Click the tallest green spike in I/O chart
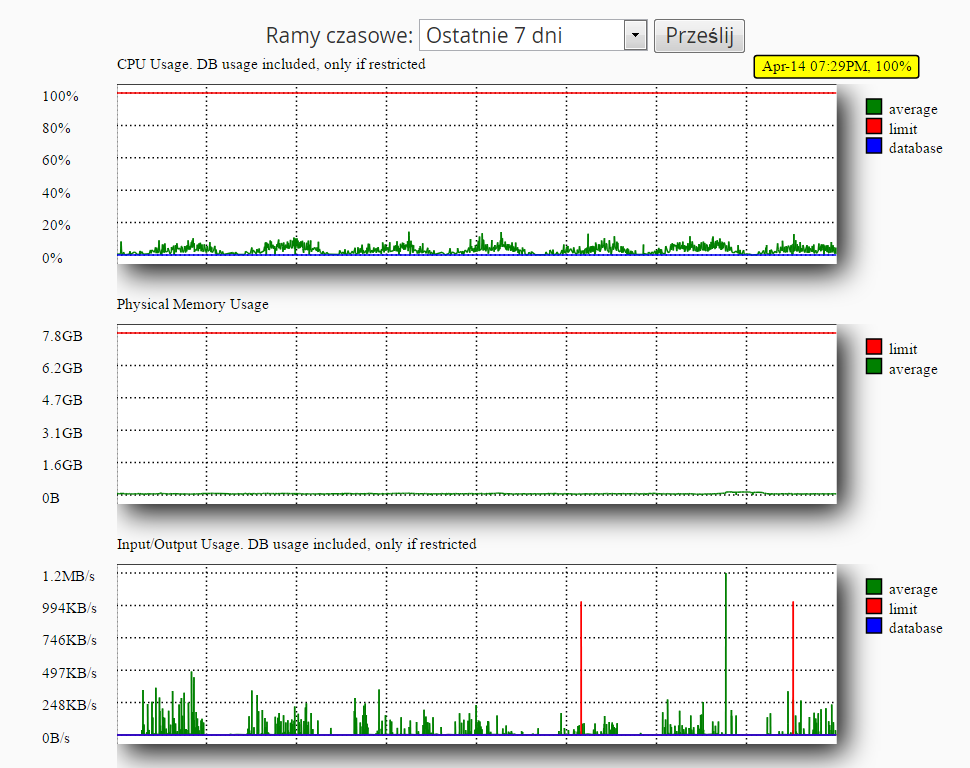 (726, 653)
